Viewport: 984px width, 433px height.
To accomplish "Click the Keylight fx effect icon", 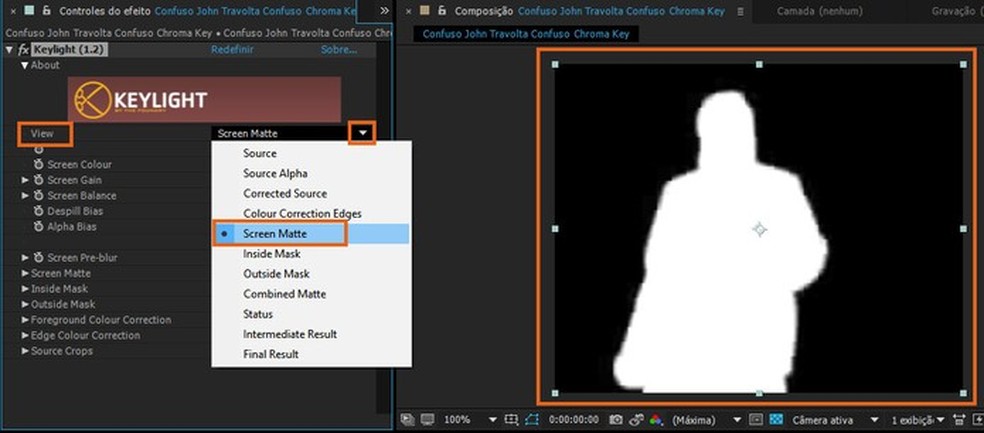I will tap(23, 49).
